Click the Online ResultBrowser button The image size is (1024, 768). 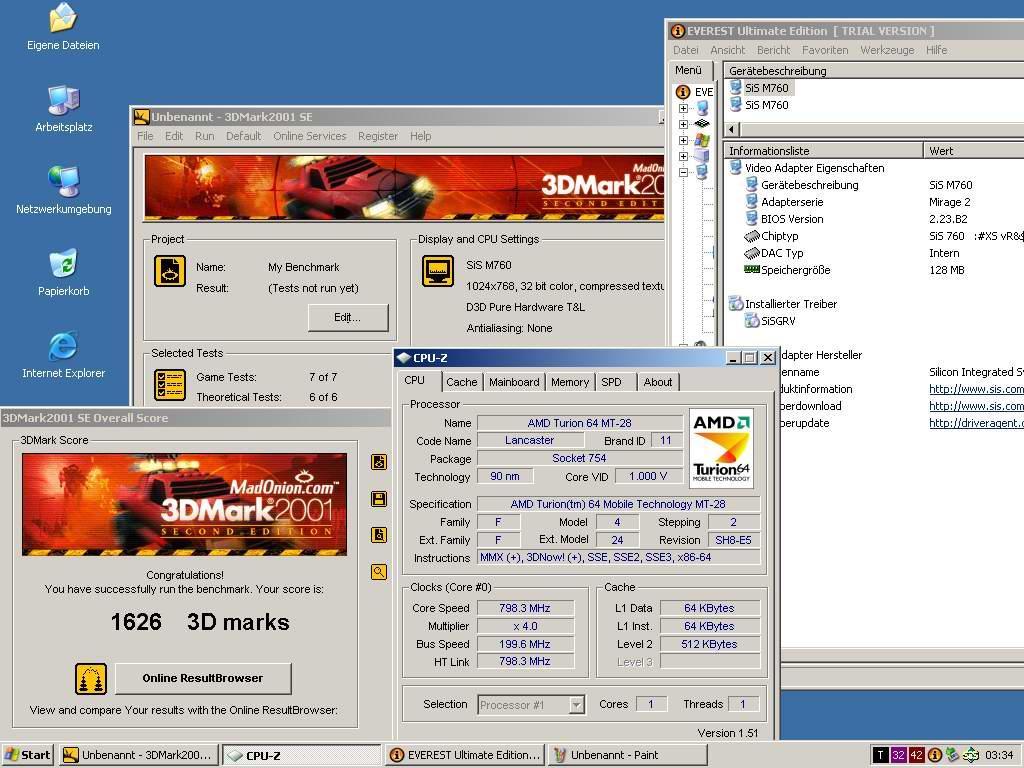click(203, 679)
